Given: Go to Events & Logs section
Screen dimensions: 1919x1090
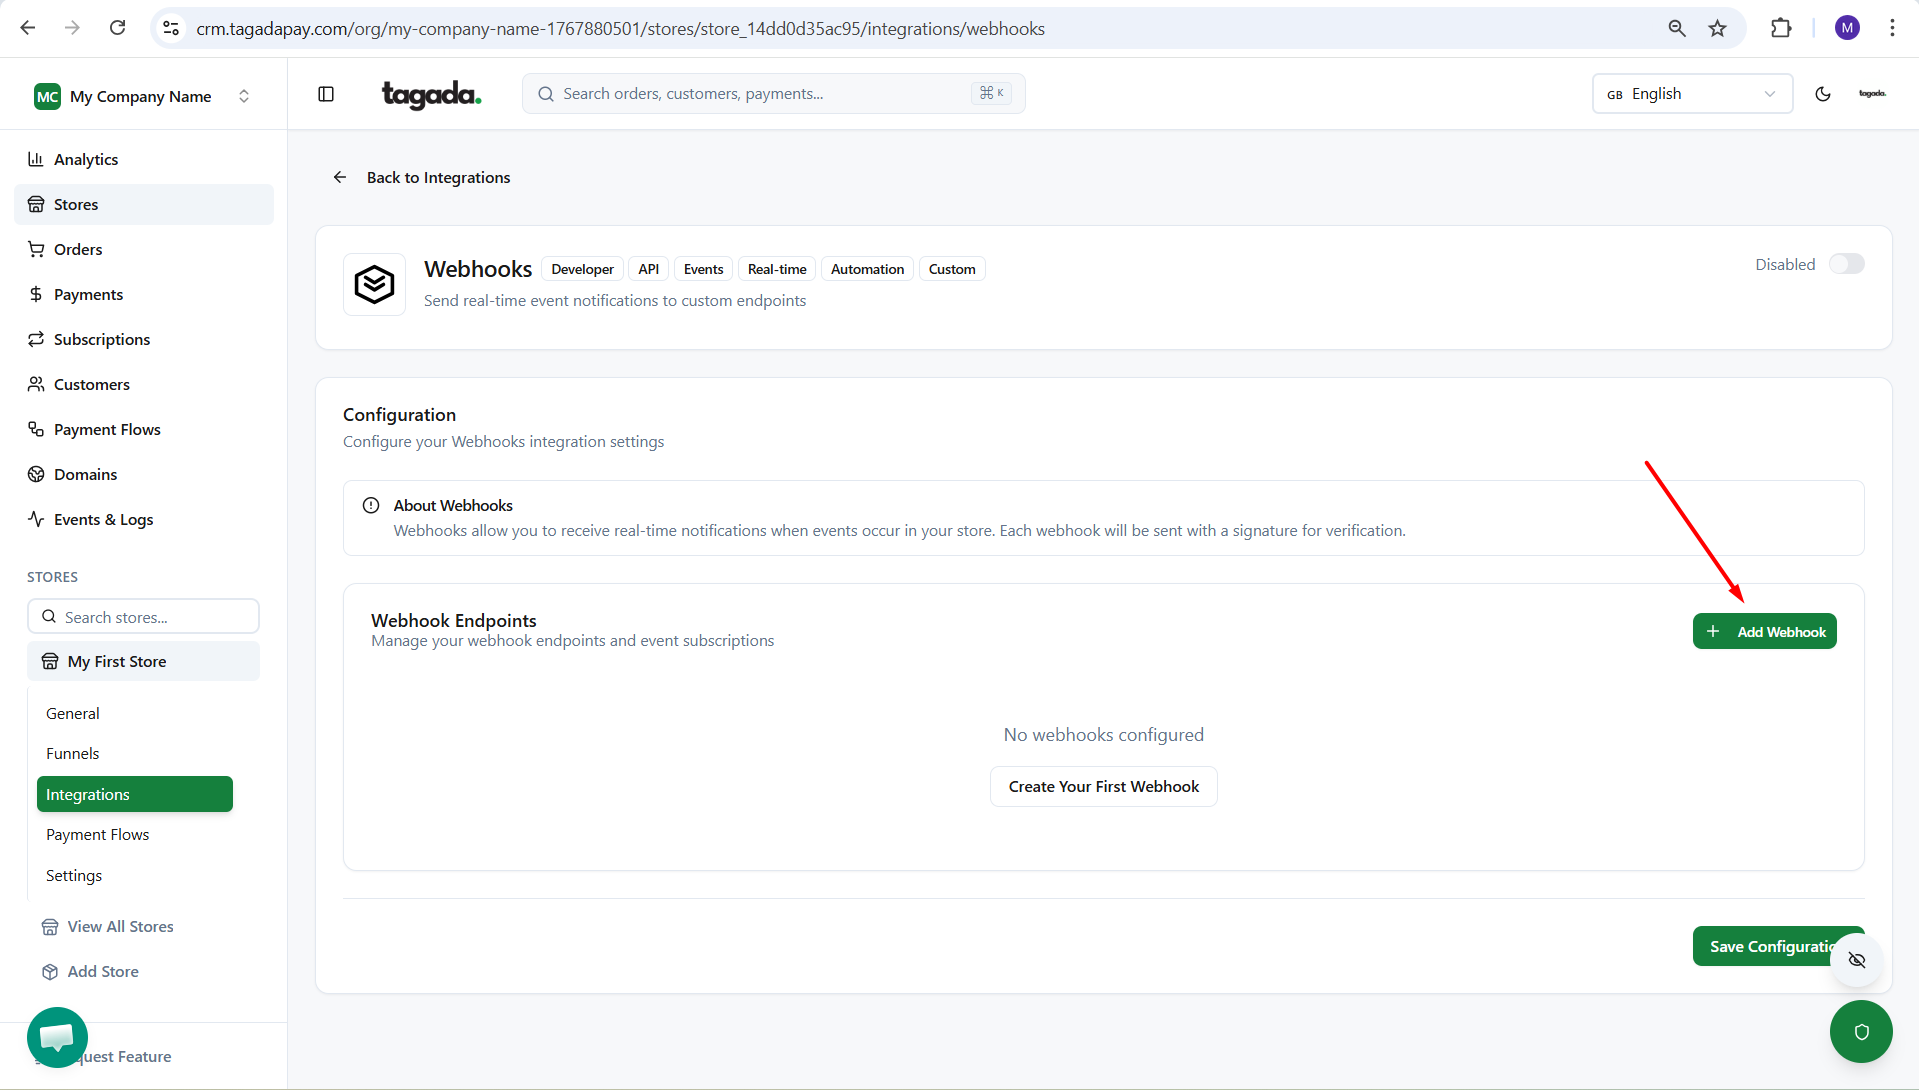Looking at the screenshot, I should pos(103,519).
